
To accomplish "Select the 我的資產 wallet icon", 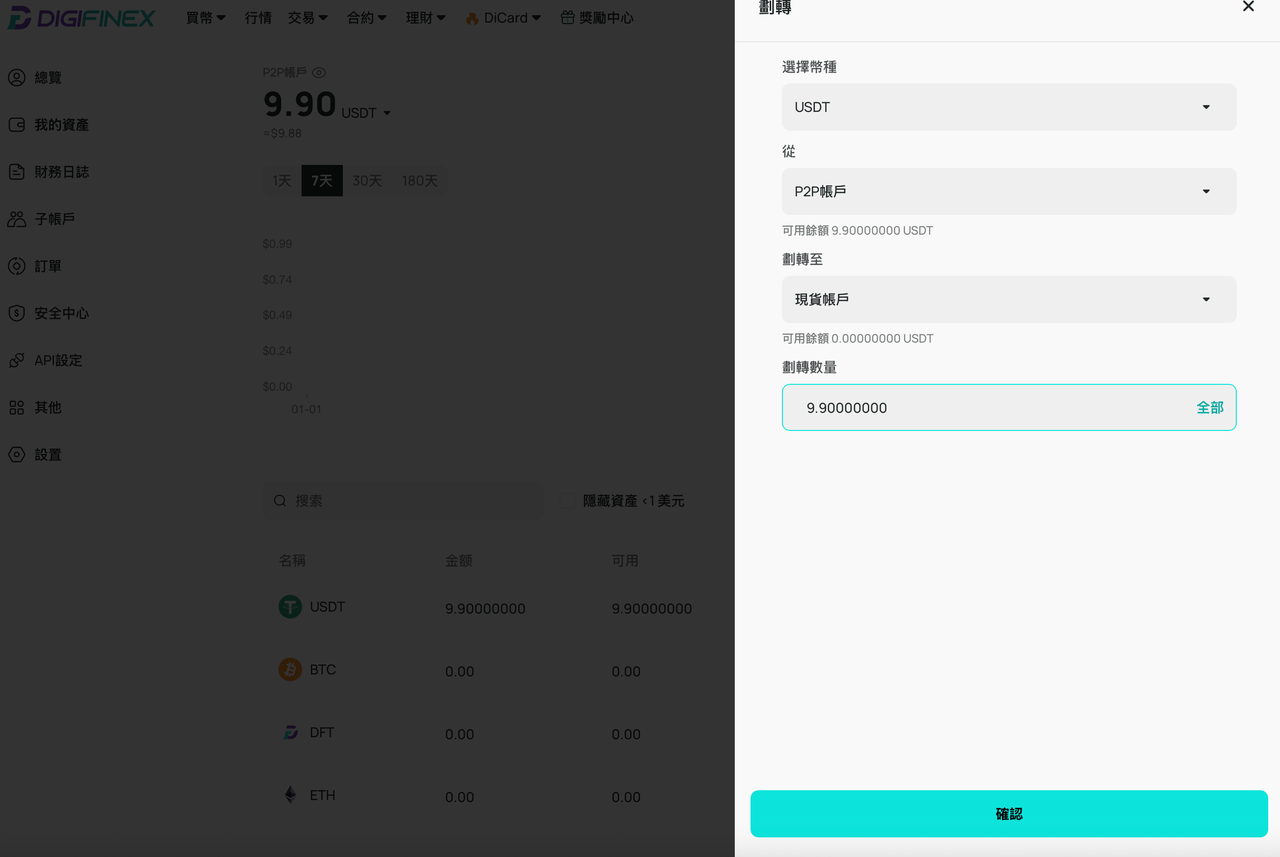I will coord(16,125).
